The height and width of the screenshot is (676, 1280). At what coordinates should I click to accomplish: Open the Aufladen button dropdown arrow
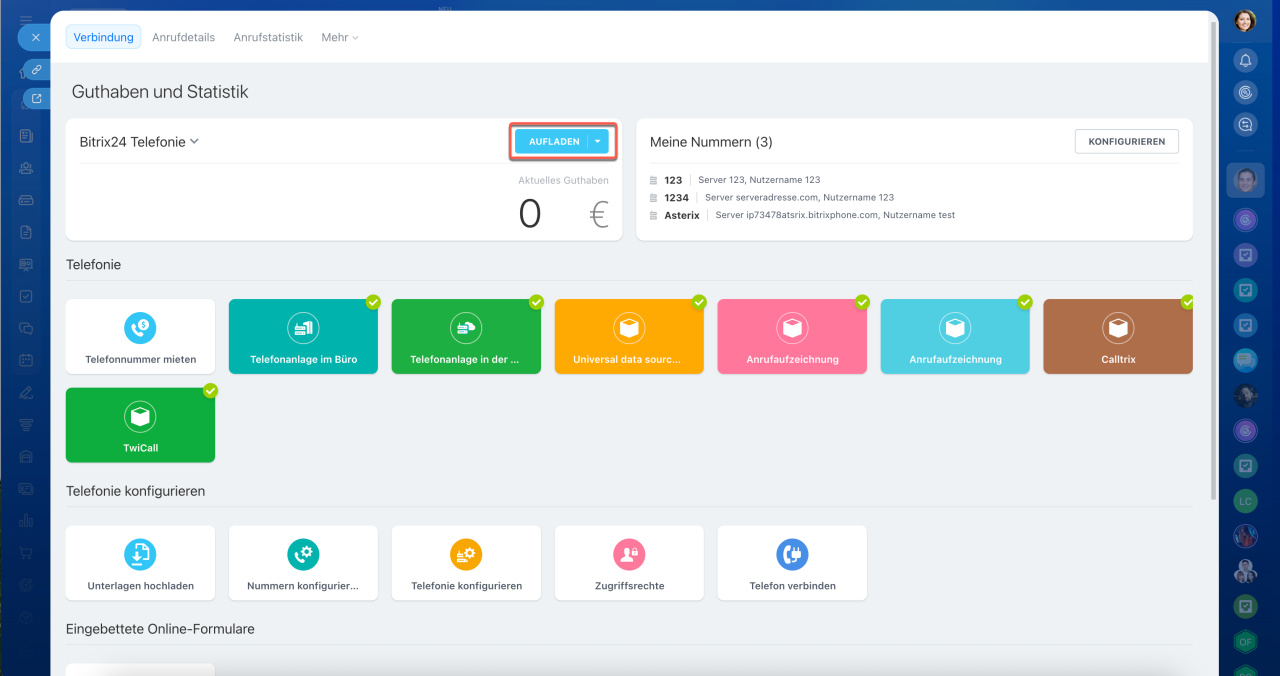(x=597, y=142)
